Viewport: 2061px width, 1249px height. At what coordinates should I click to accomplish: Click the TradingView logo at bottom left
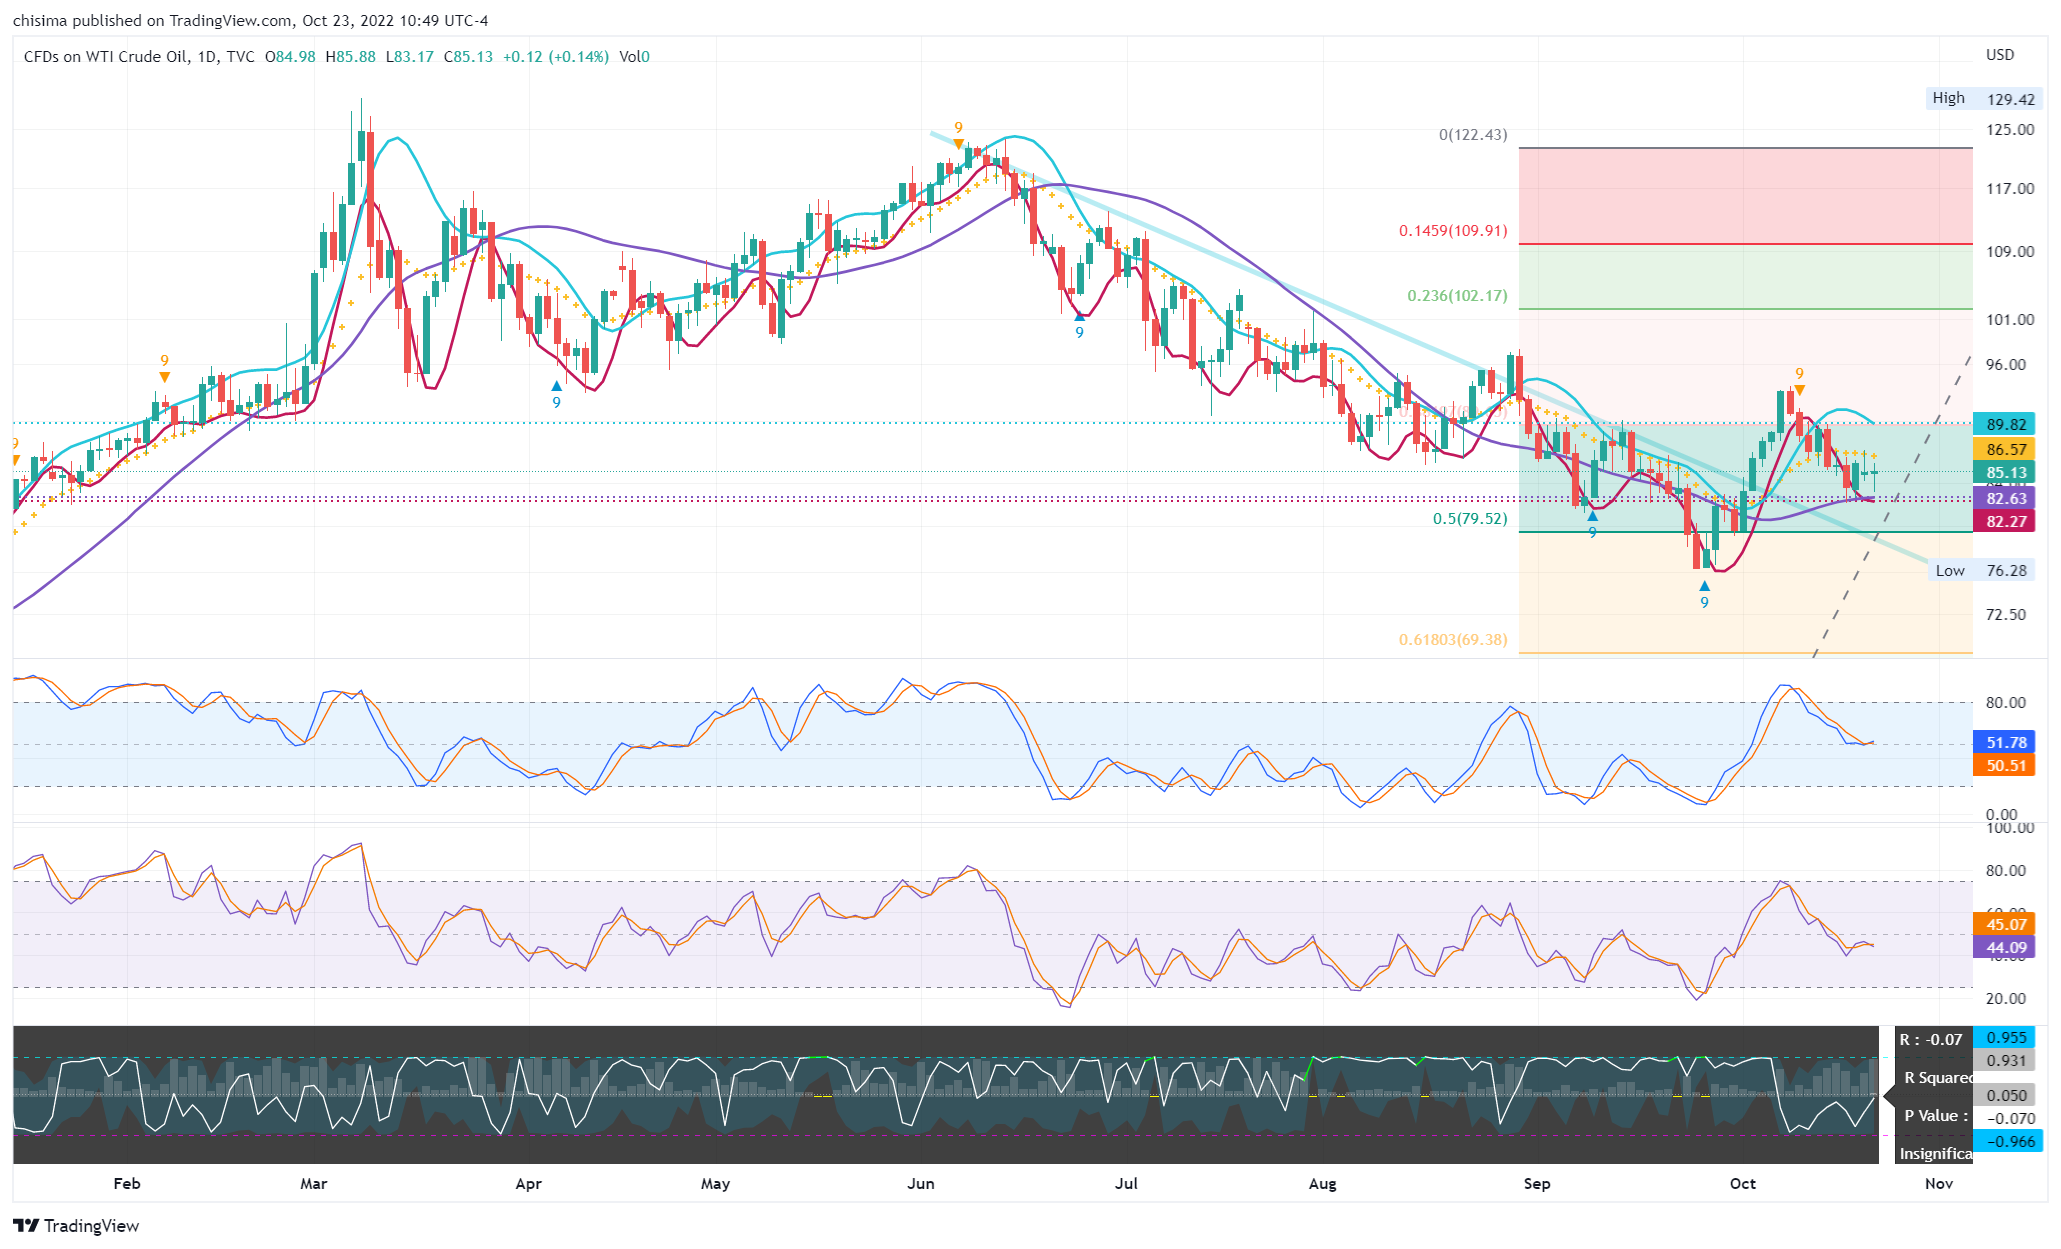[76, 1225]
